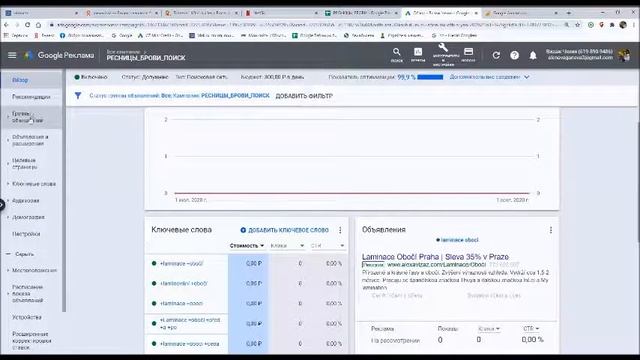Click the blue filter funnel icon
The image size is (640, 360).
point(78,96)
